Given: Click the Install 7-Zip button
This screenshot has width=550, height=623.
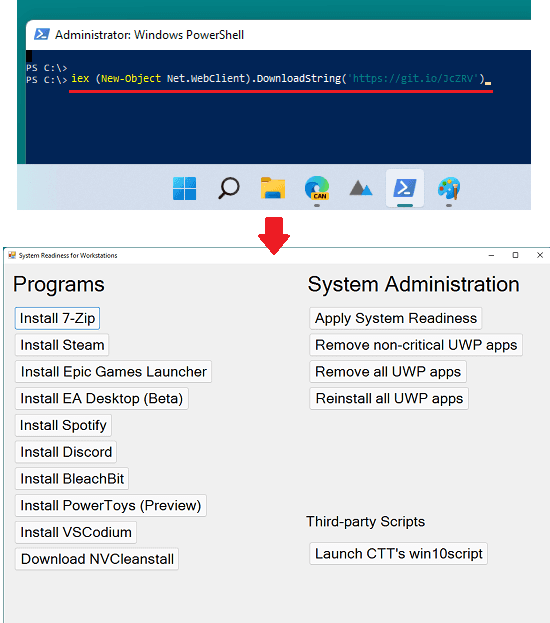Looking at the screenshot, I should click(57, 318).
